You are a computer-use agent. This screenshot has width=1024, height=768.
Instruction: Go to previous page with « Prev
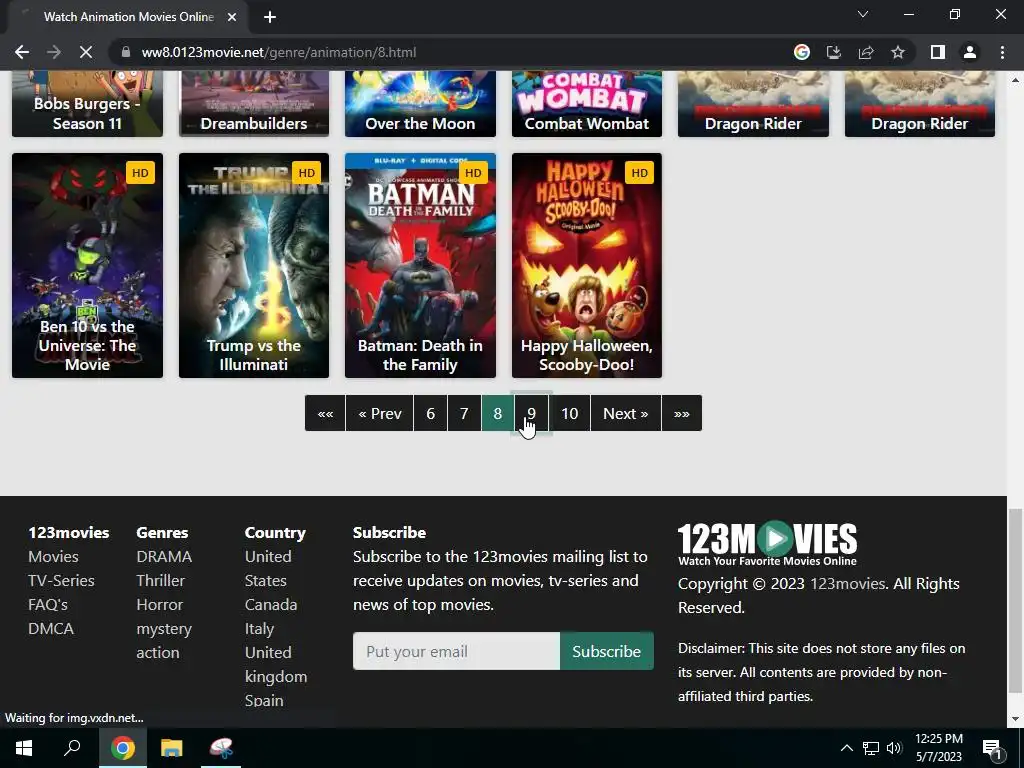point(379,413)
